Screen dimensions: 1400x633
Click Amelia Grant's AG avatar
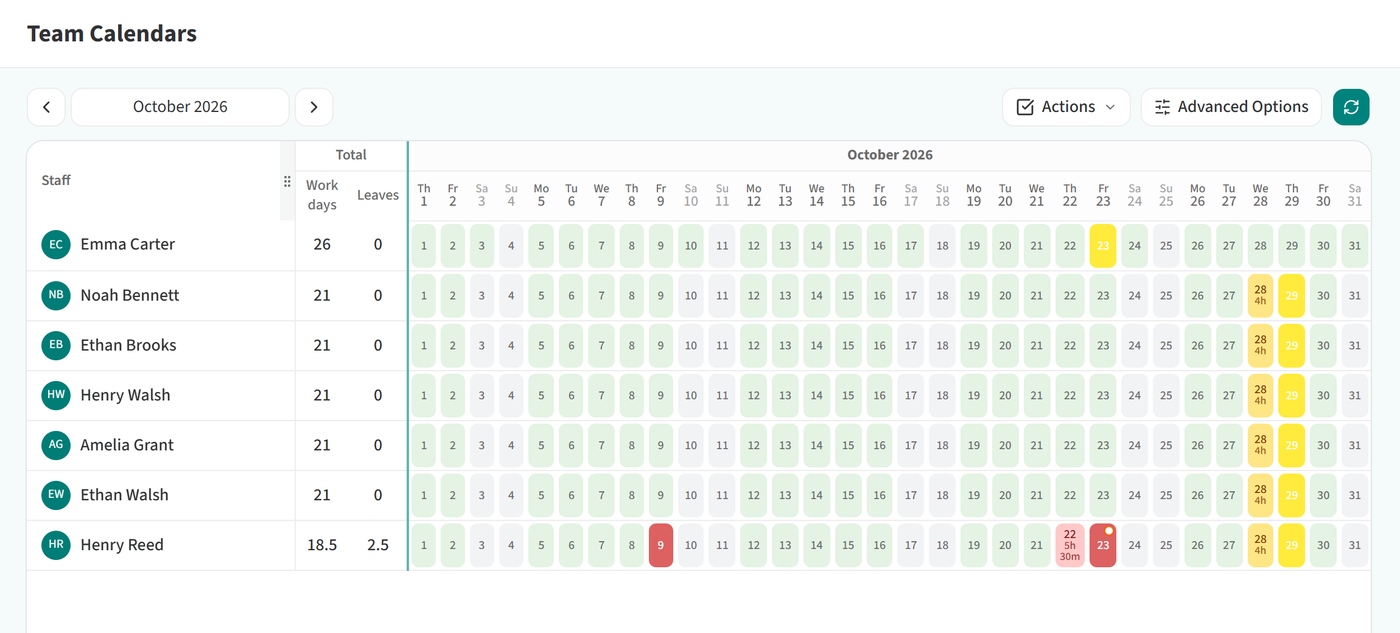(56, 445)
